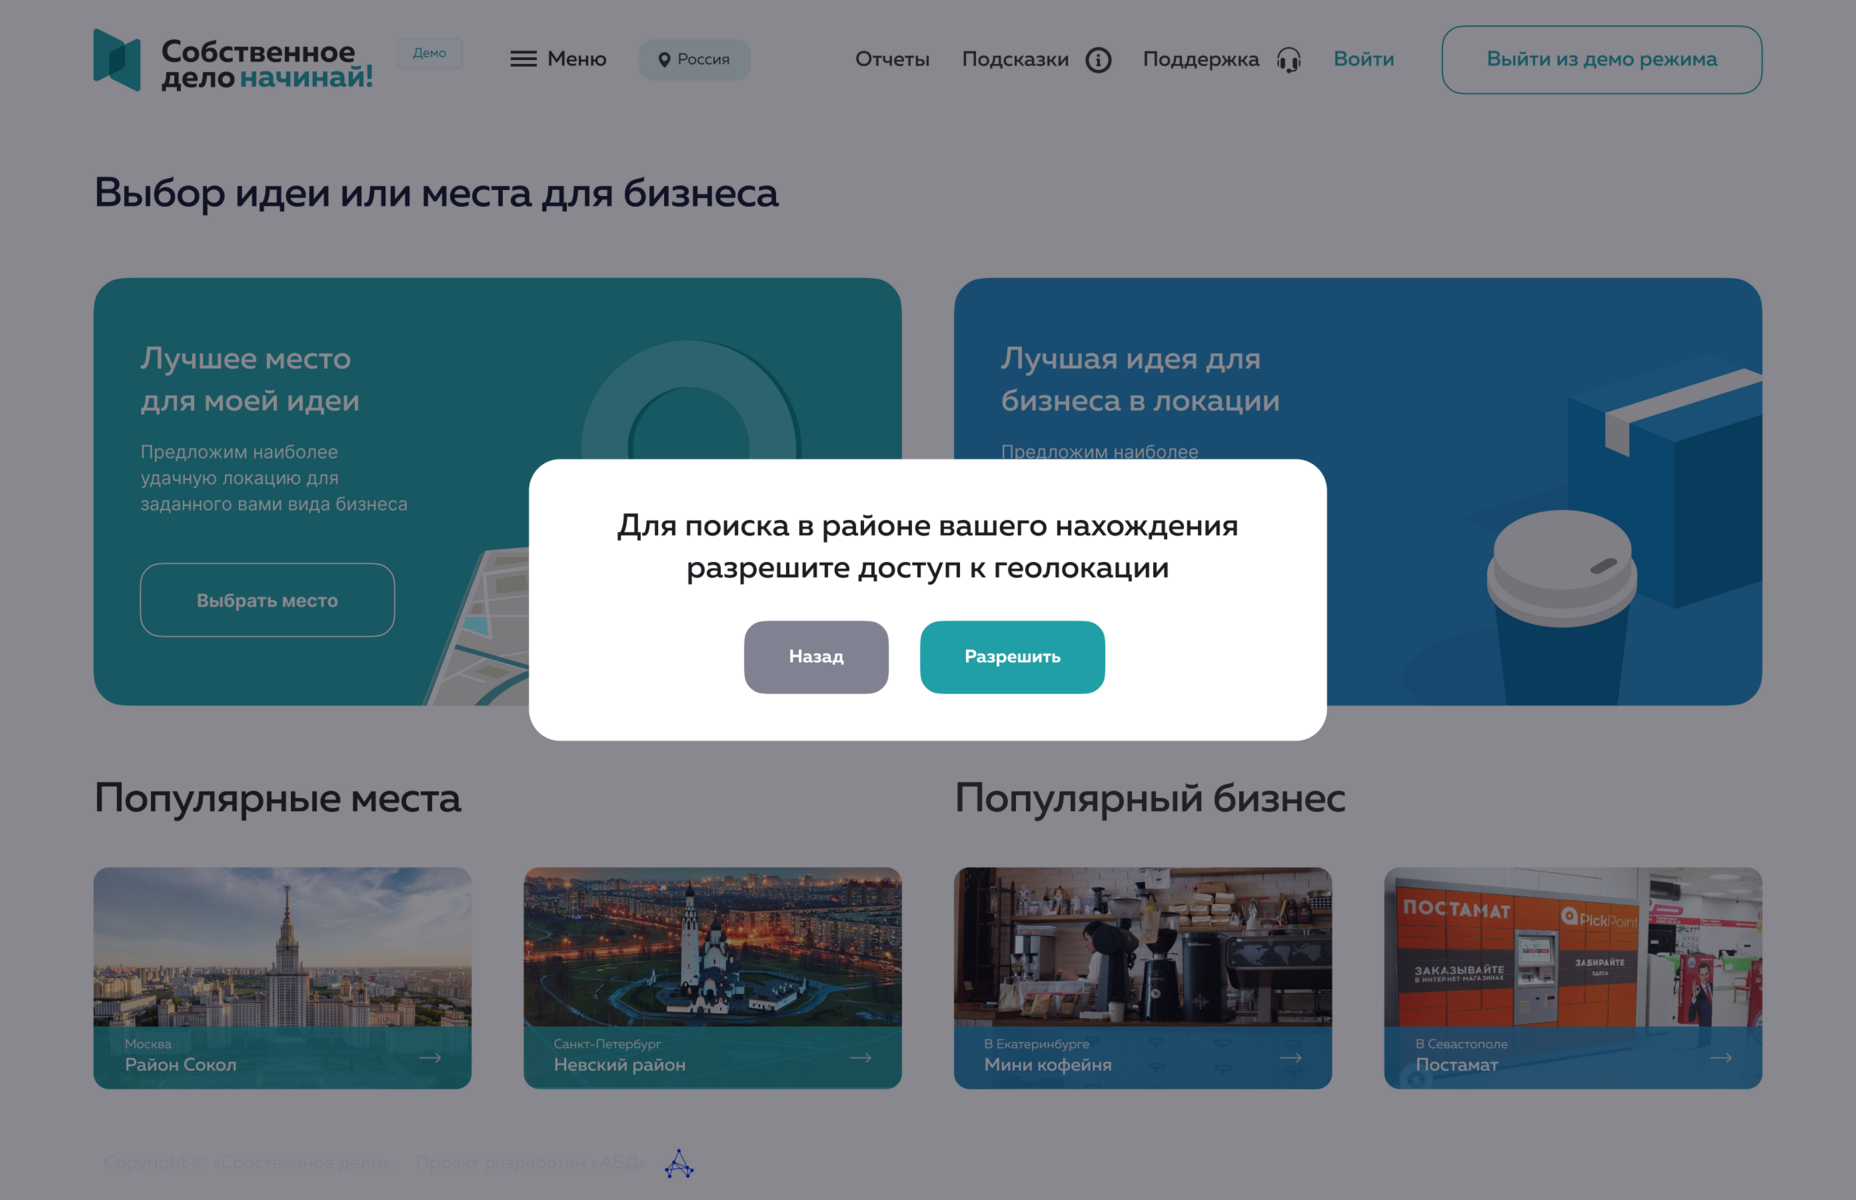Click the location pin icon next to Россия
The height and width of the screenshot is (1200, 1856).
coord(663,60)
